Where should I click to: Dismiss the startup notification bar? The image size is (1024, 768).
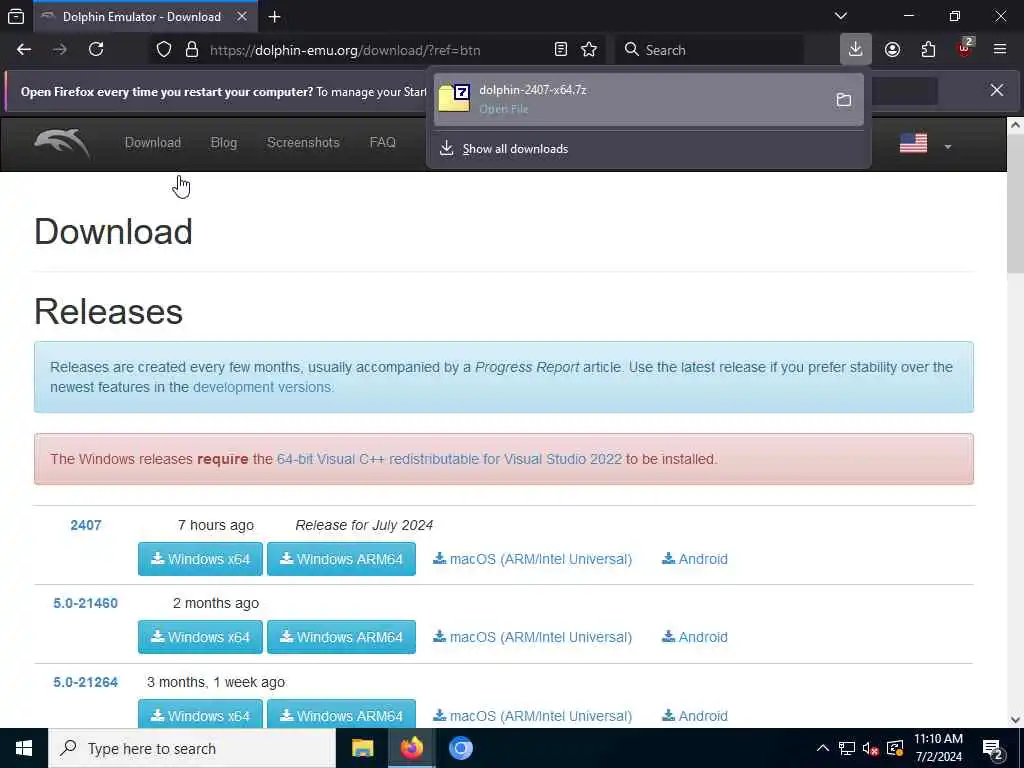(997, 90)
